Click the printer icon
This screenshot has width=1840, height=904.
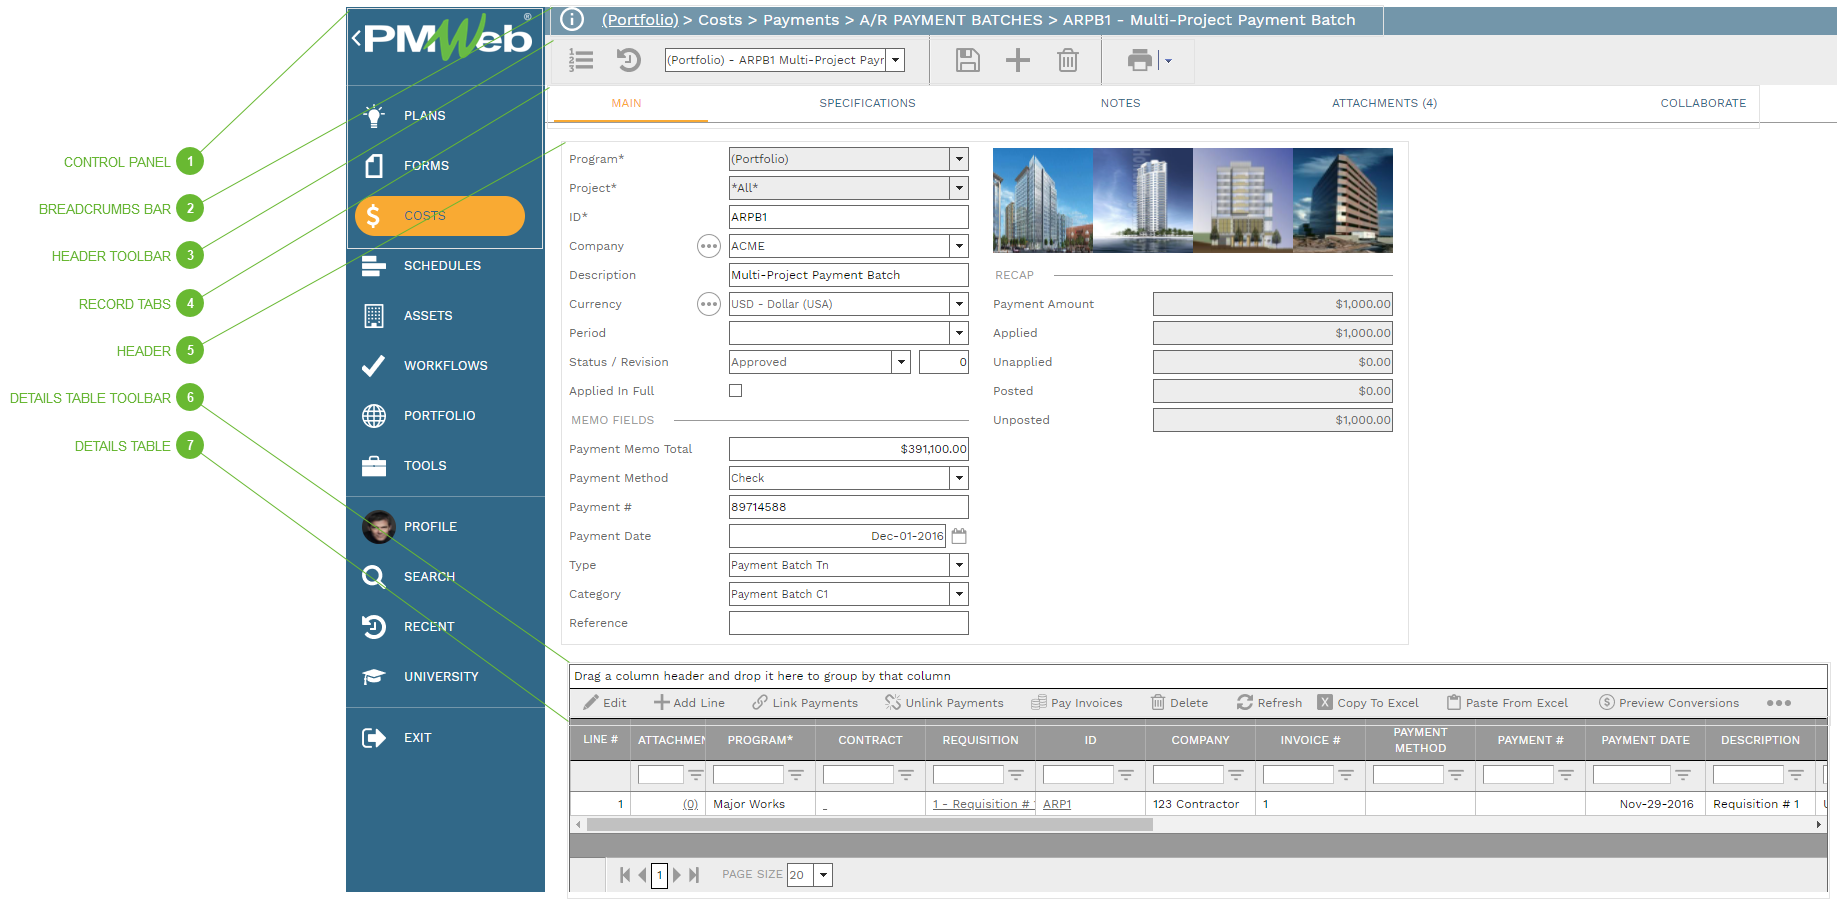pos(1139,60)
